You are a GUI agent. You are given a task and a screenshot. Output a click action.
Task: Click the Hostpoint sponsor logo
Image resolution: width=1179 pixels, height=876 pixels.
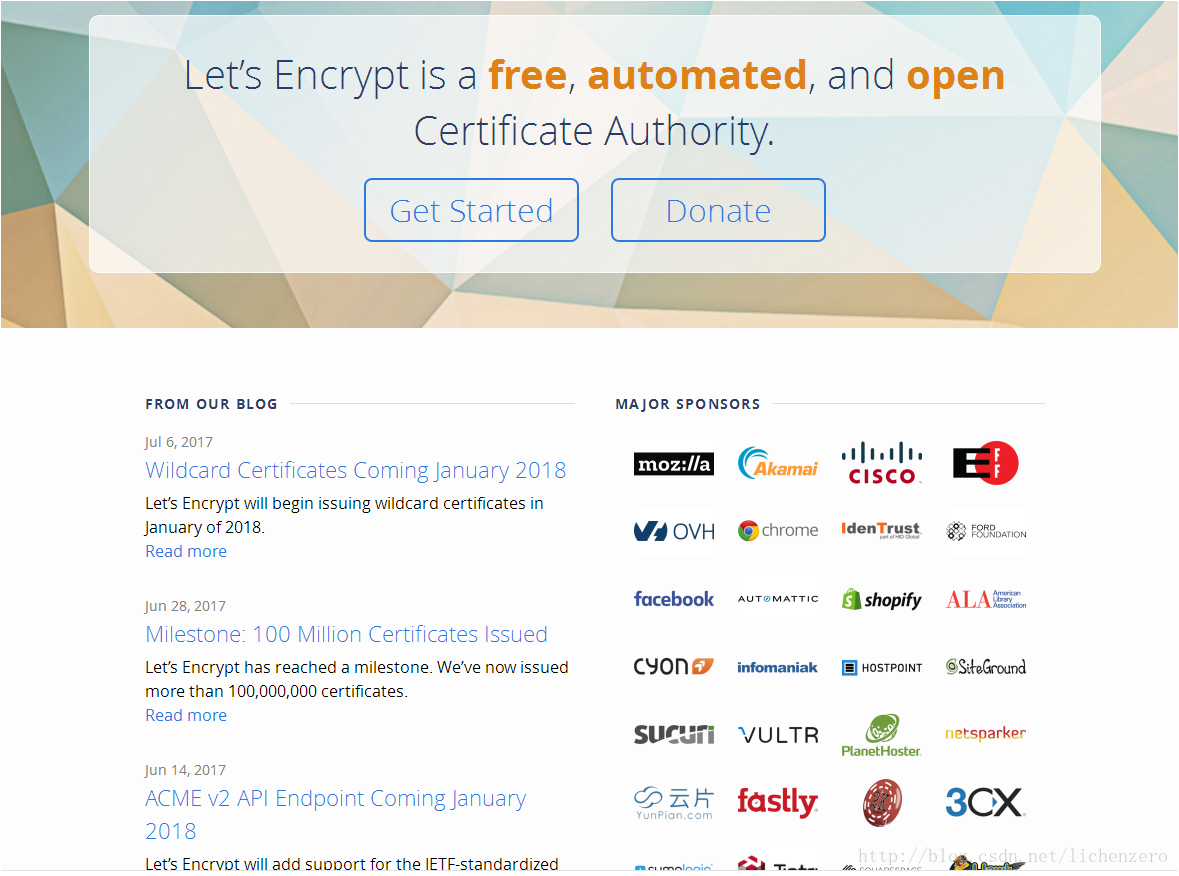point(881,668)
